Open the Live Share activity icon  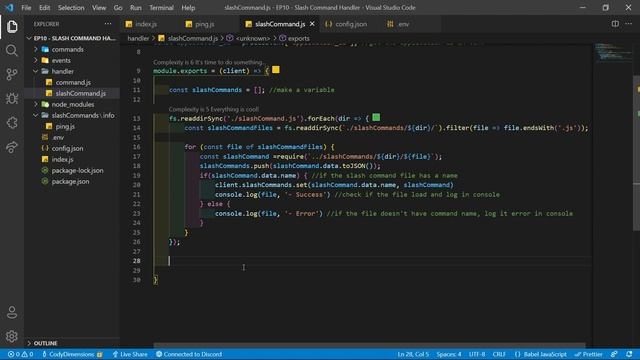(x=12, y=147)
